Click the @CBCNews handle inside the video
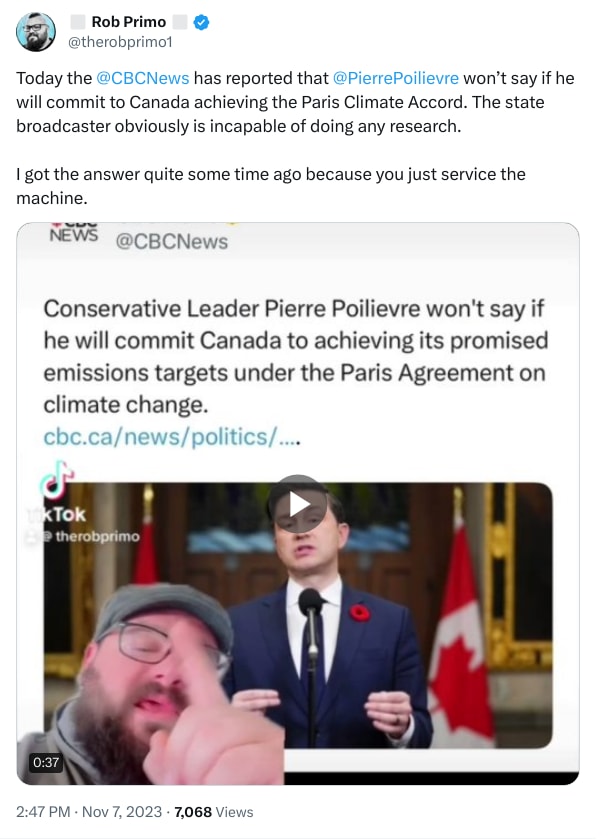This screenshot has width=611, height=839. pos(172,241)
